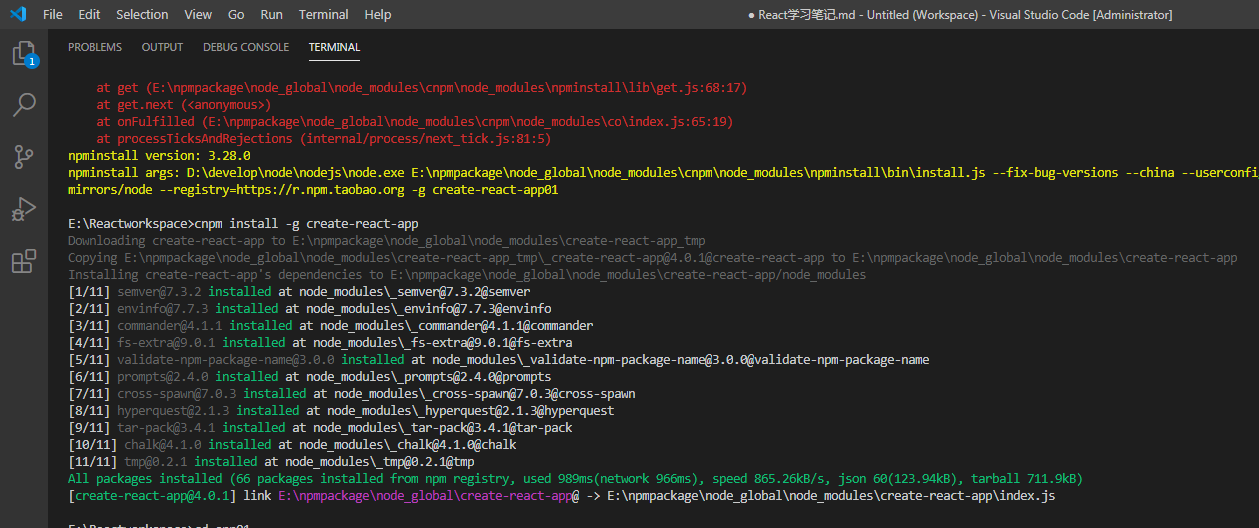Open the Help menu
Image resolution: width=1259 pixels, height=528 pixels.
(378, 15)
